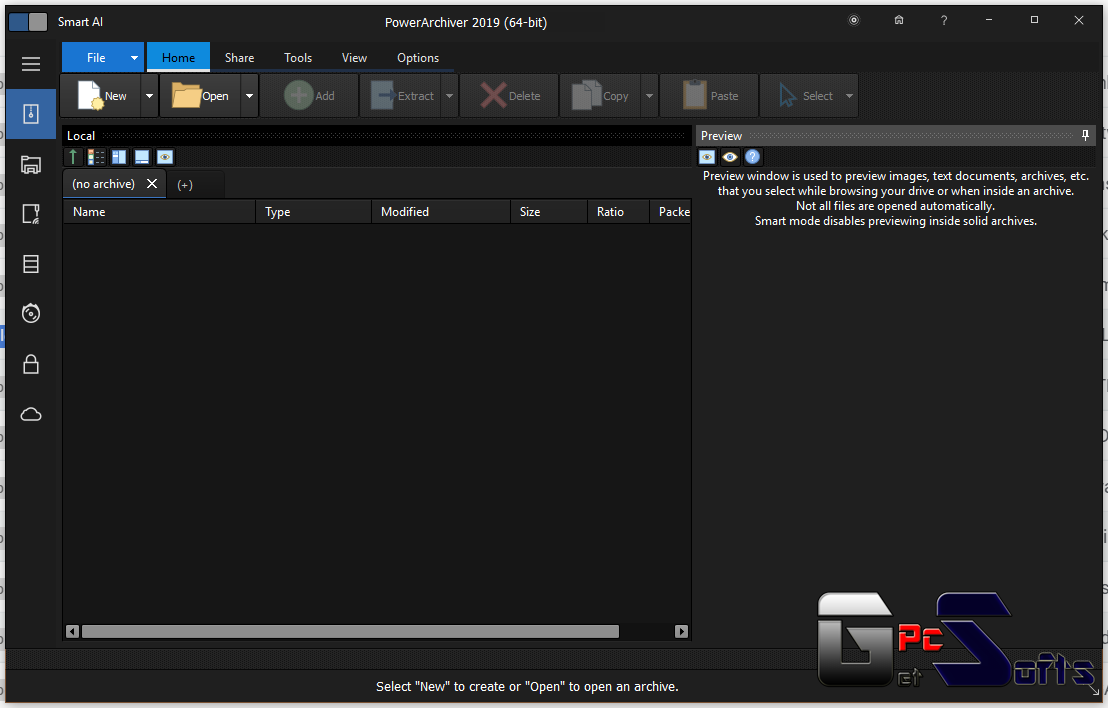Image resolution: width=1108 pixels, height=708 pixels.
Task: Select the Archive sidebar icon
Action: click(x=30, y=114)
